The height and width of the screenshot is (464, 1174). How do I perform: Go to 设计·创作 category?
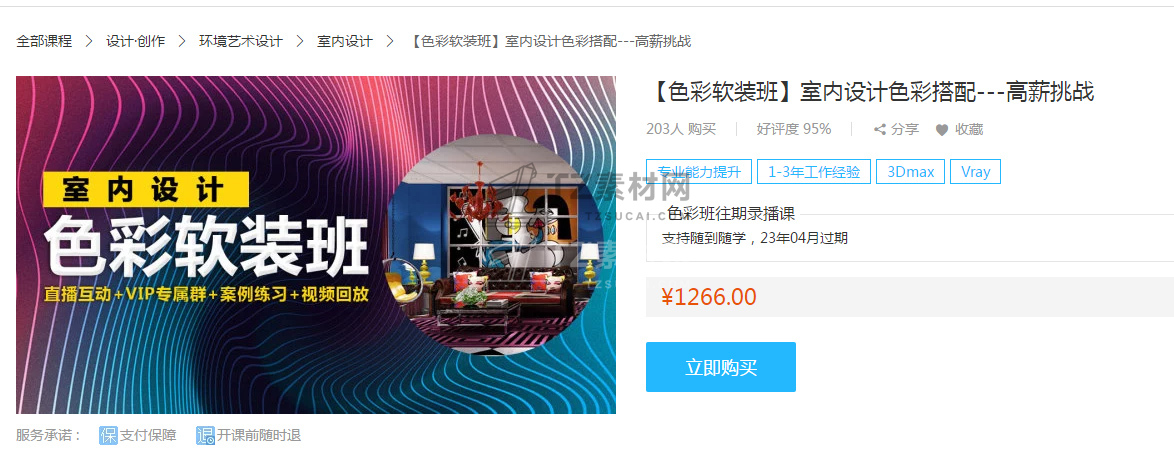[136, 41]
